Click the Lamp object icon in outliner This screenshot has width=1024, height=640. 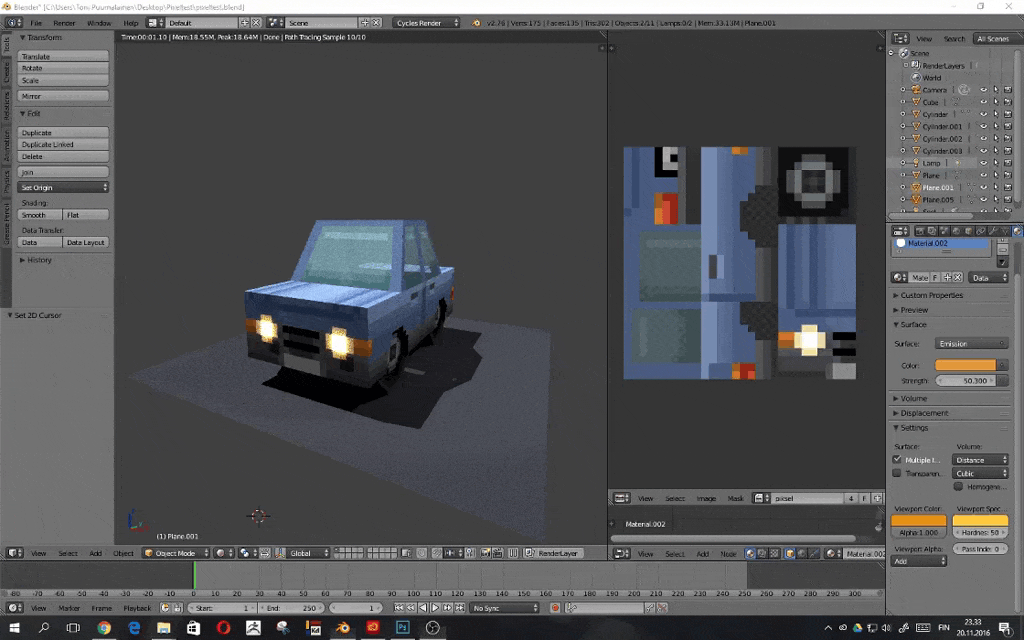915,163
